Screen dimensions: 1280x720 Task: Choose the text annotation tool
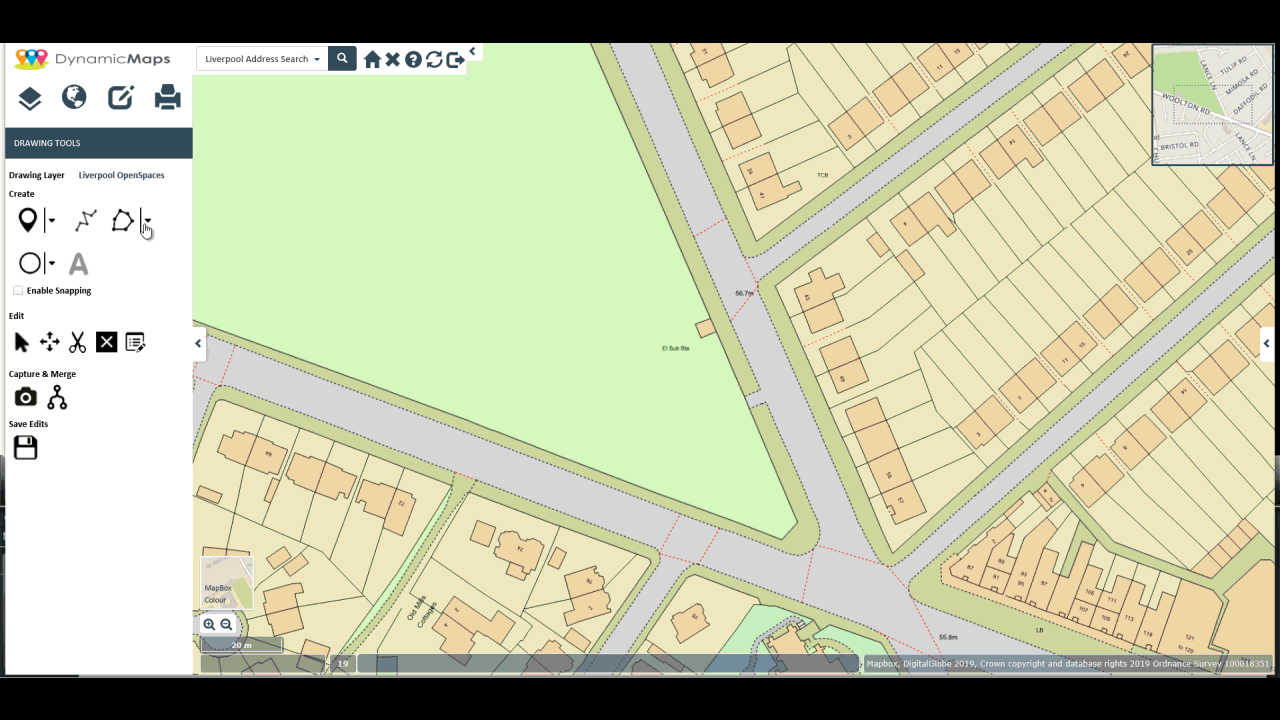coord(78,264)
